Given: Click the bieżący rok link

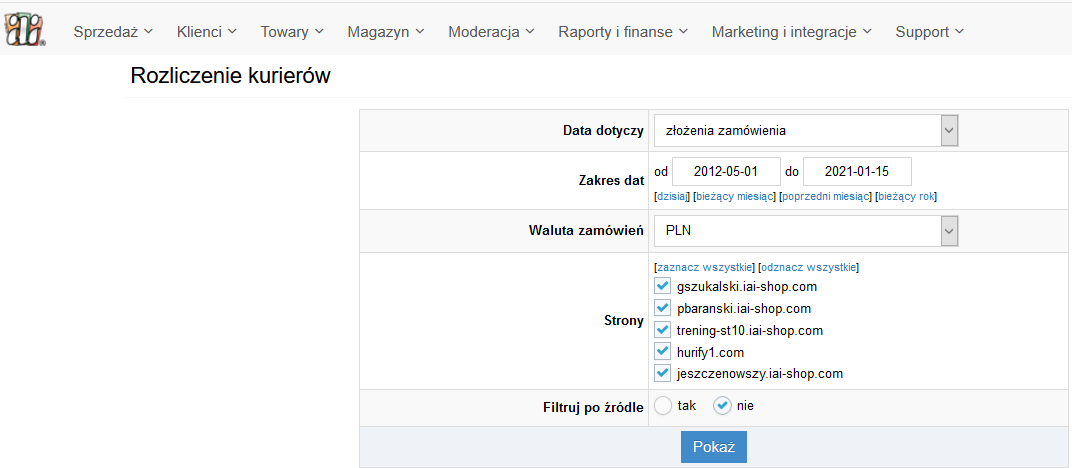Looking at the screenshot, I should 906,197.
